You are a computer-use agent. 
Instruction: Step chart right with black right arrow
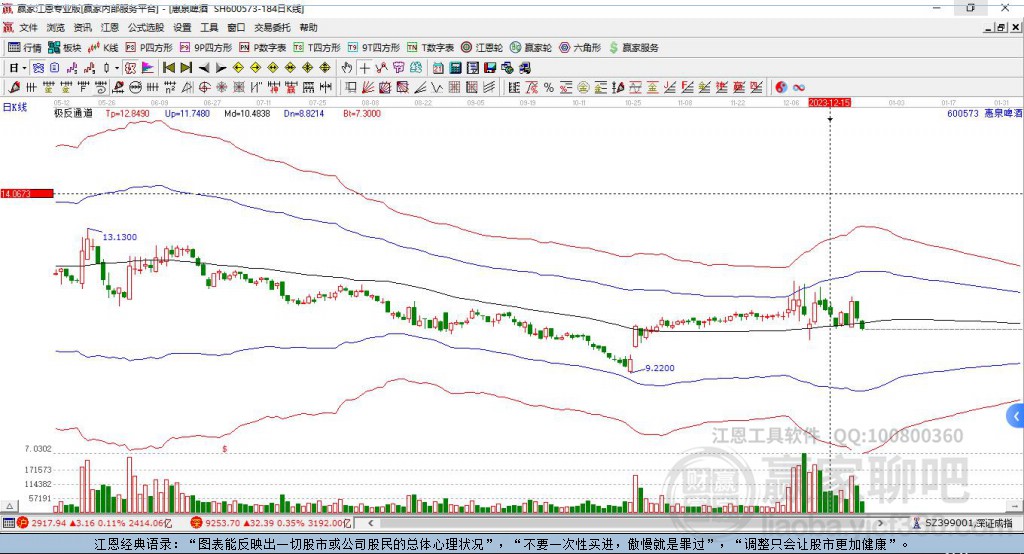click(221, 68)
